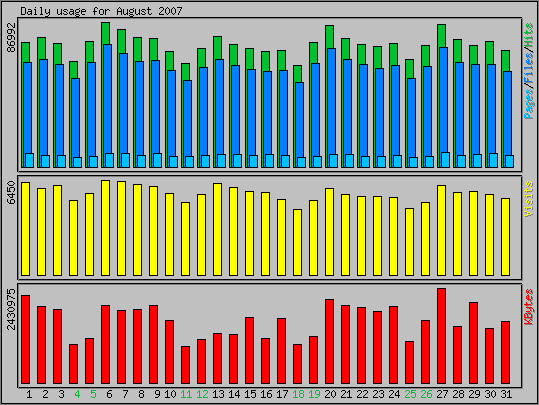Click green weekend day label 26
Viewport: 539px width, 405px height.
pos(426,394)
